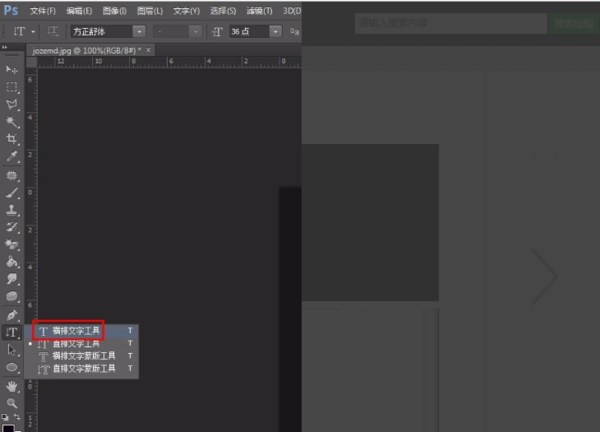Screen dimensions: 600x432
Task: Choose 直排文字工具 from the flyout
Action: [82, 344]
